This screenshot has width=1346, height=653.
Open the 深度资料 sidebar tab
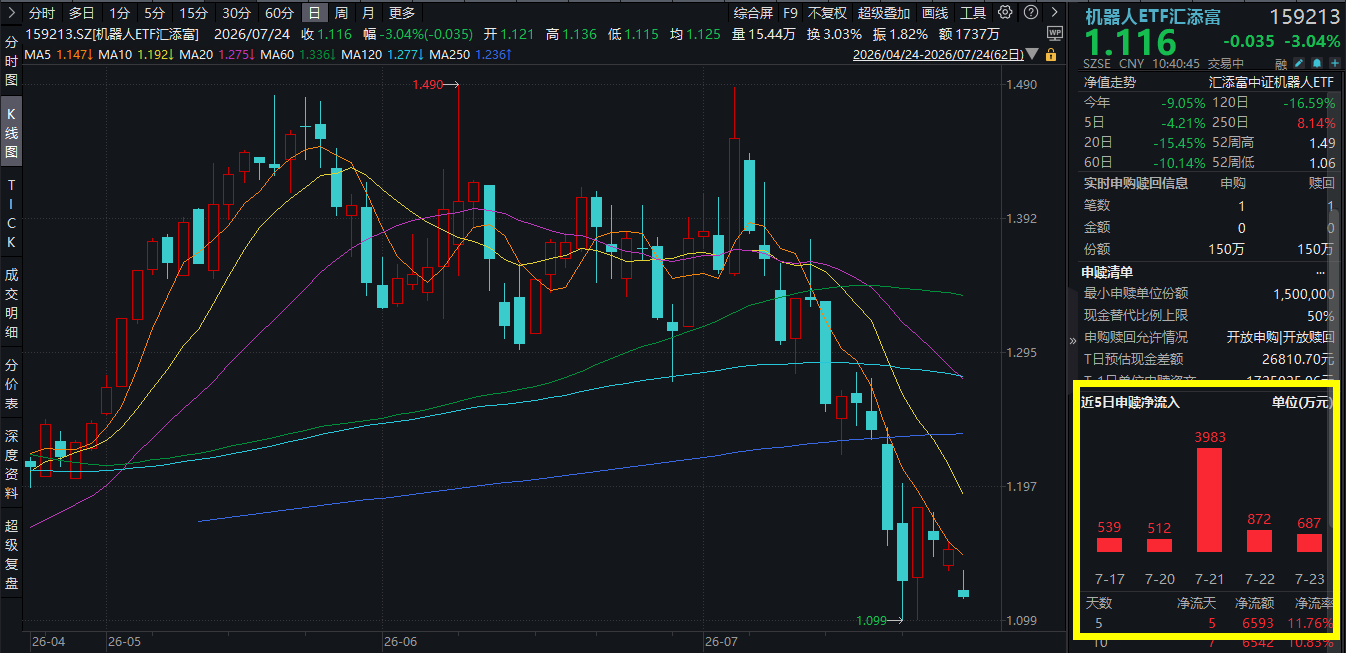11,464
